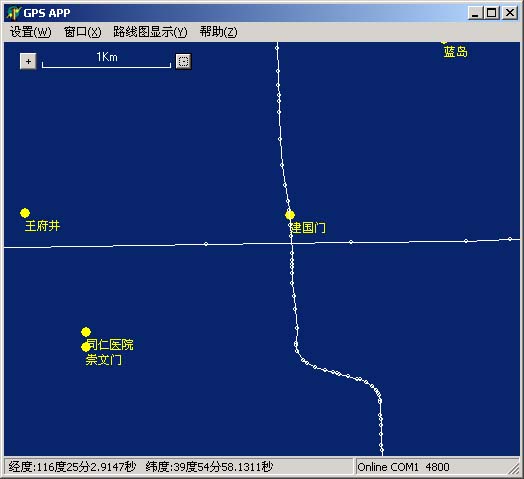This screenshot has width=524, height=479.
Task: Maximize the GPS APP window
Action: (492, 13)
